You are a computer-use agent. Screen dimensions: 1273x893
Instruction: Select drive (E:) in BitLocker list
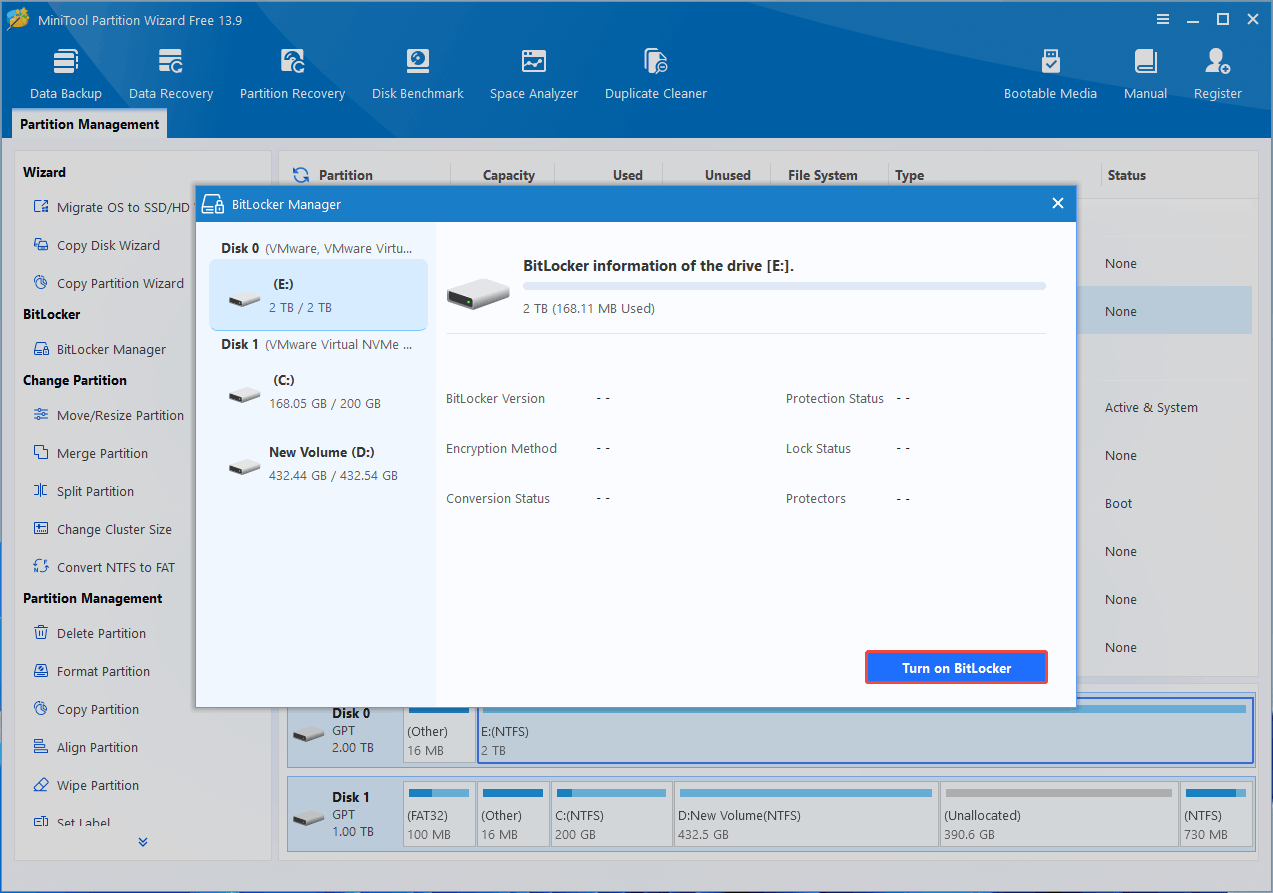point(318,295)
